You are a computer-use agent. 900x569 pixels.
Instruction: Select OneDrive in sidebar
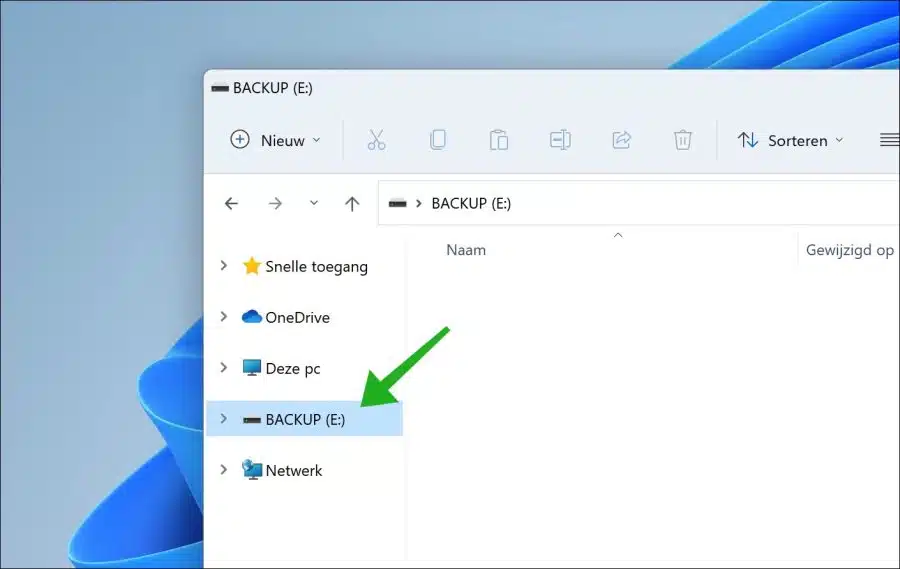coord(297,318)
